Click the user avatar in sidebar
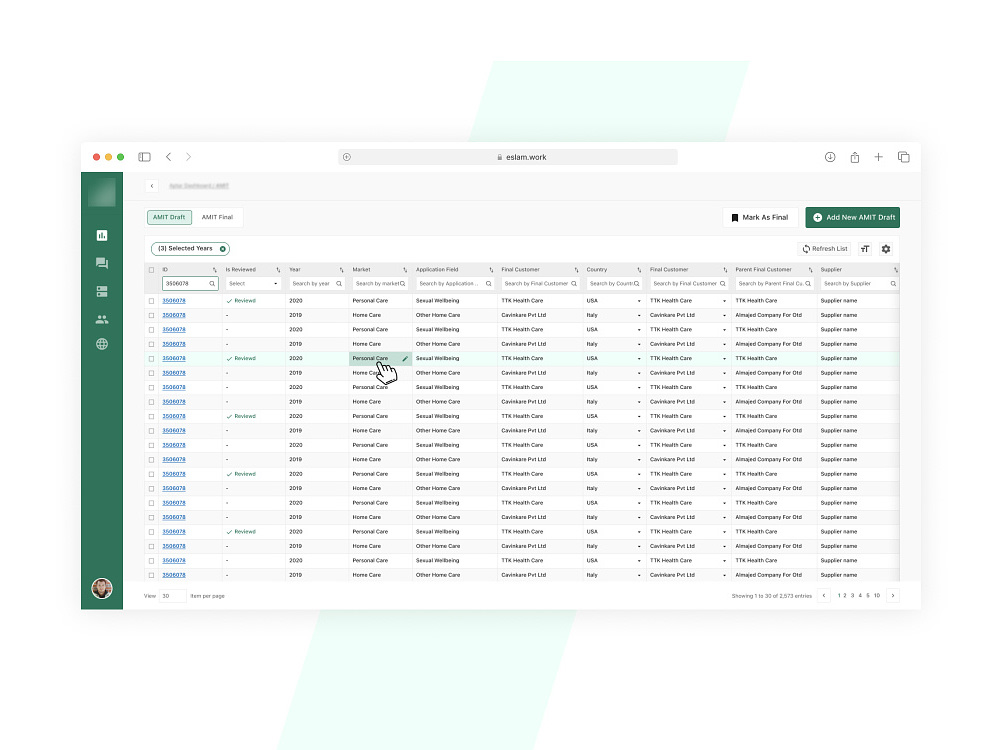The image size is (1000, 750). point(102,588)
